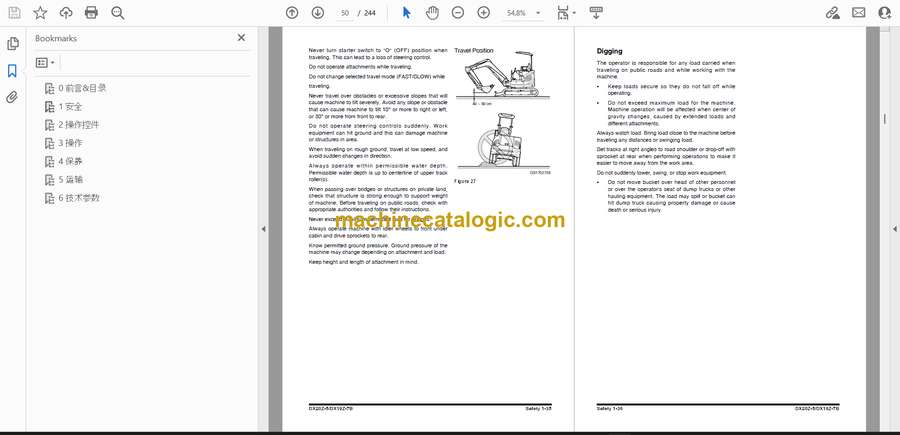This screenshot has width=900, height=435.
Task: Toggle the Bookmarks panel icon
Action: point(12,71)
